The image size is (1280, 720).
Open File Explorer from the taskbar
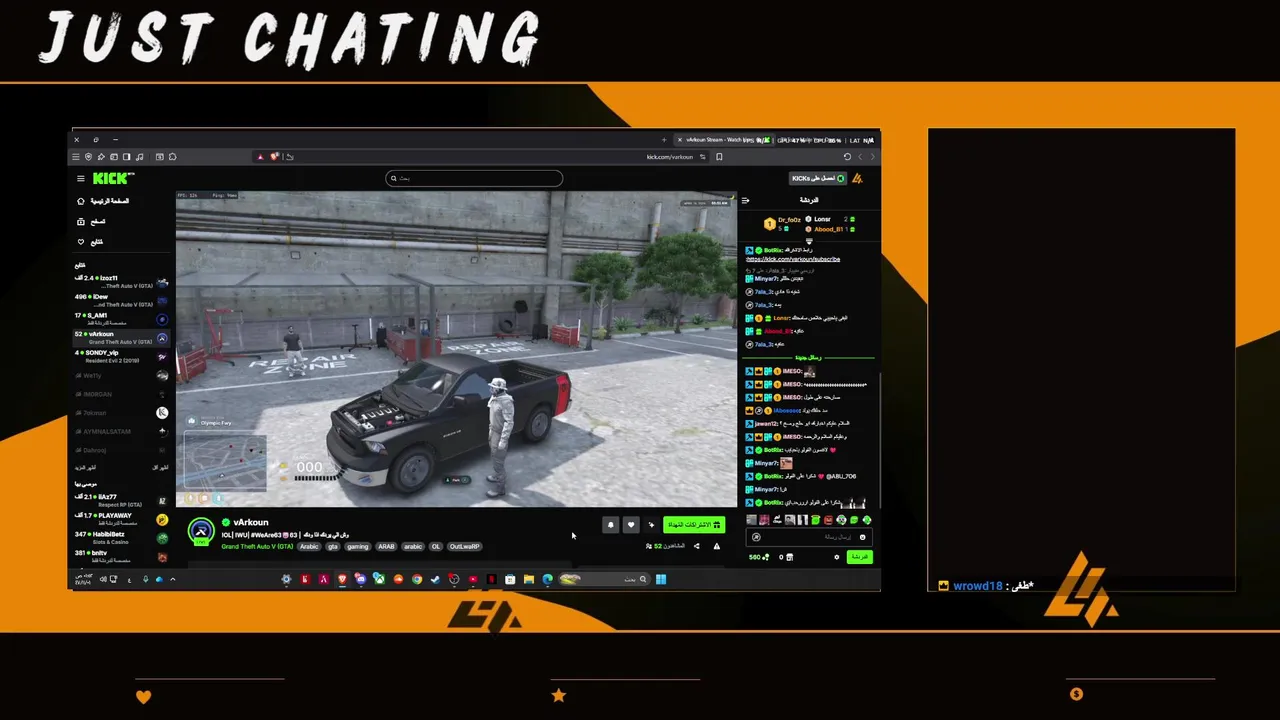point(529,579)
